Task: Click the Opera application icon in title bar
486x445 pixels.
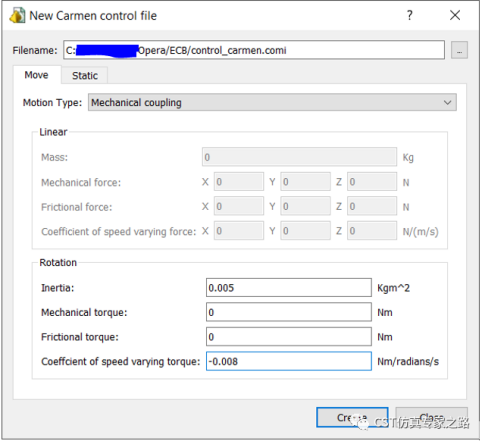Action: click(17, 15)
